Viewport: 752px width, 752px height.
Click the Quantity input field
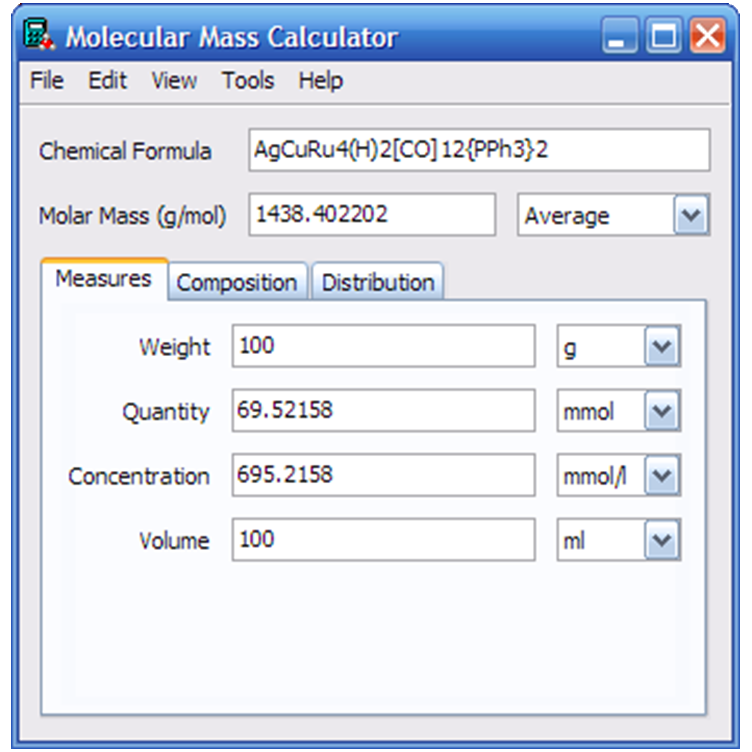click(383, 411)
